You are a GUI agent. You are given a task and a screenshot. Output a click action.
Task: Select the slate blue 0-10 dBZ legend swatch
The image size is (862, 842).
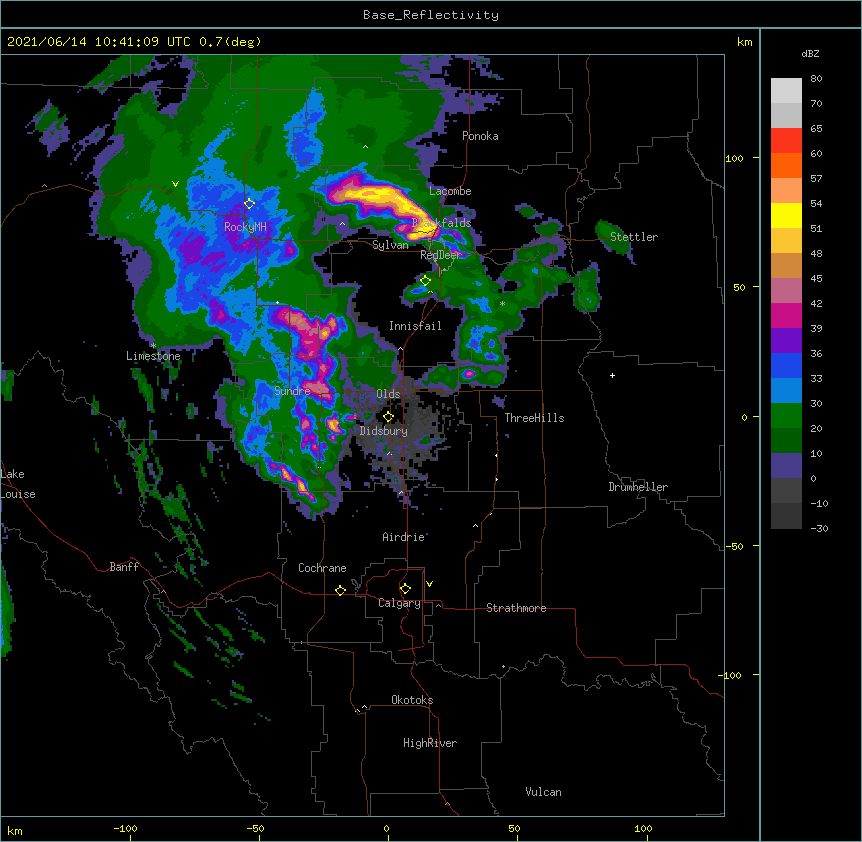pos(786,466)
